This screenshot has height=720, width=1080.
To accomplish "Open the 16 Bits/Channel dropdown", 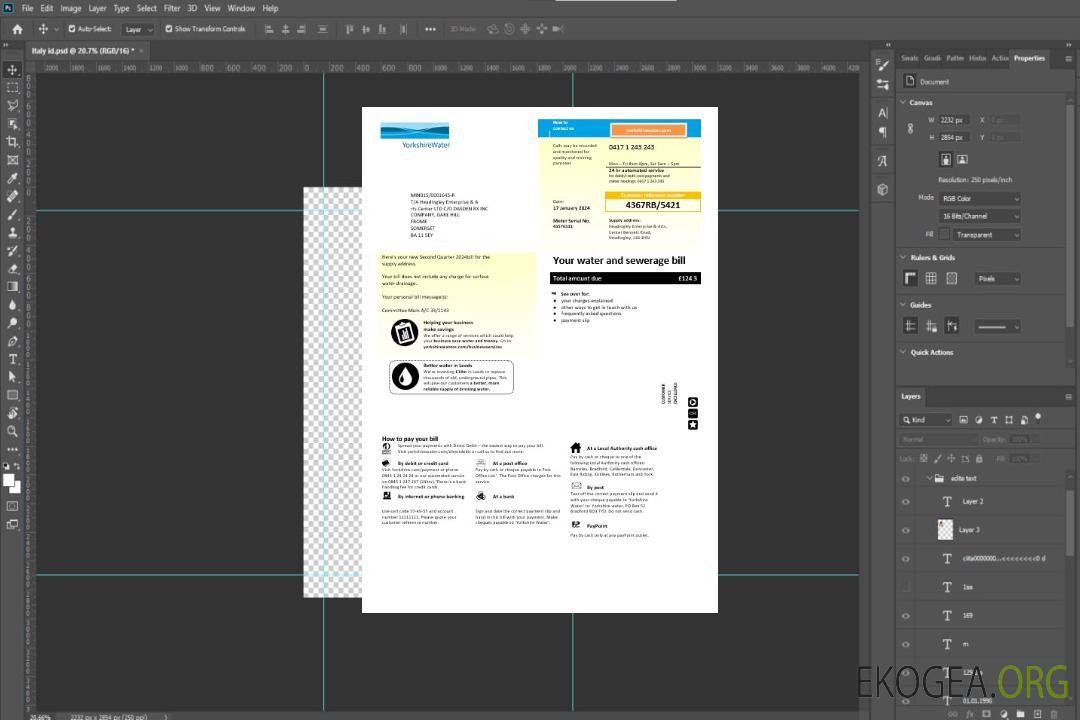I will pos(979,216).
